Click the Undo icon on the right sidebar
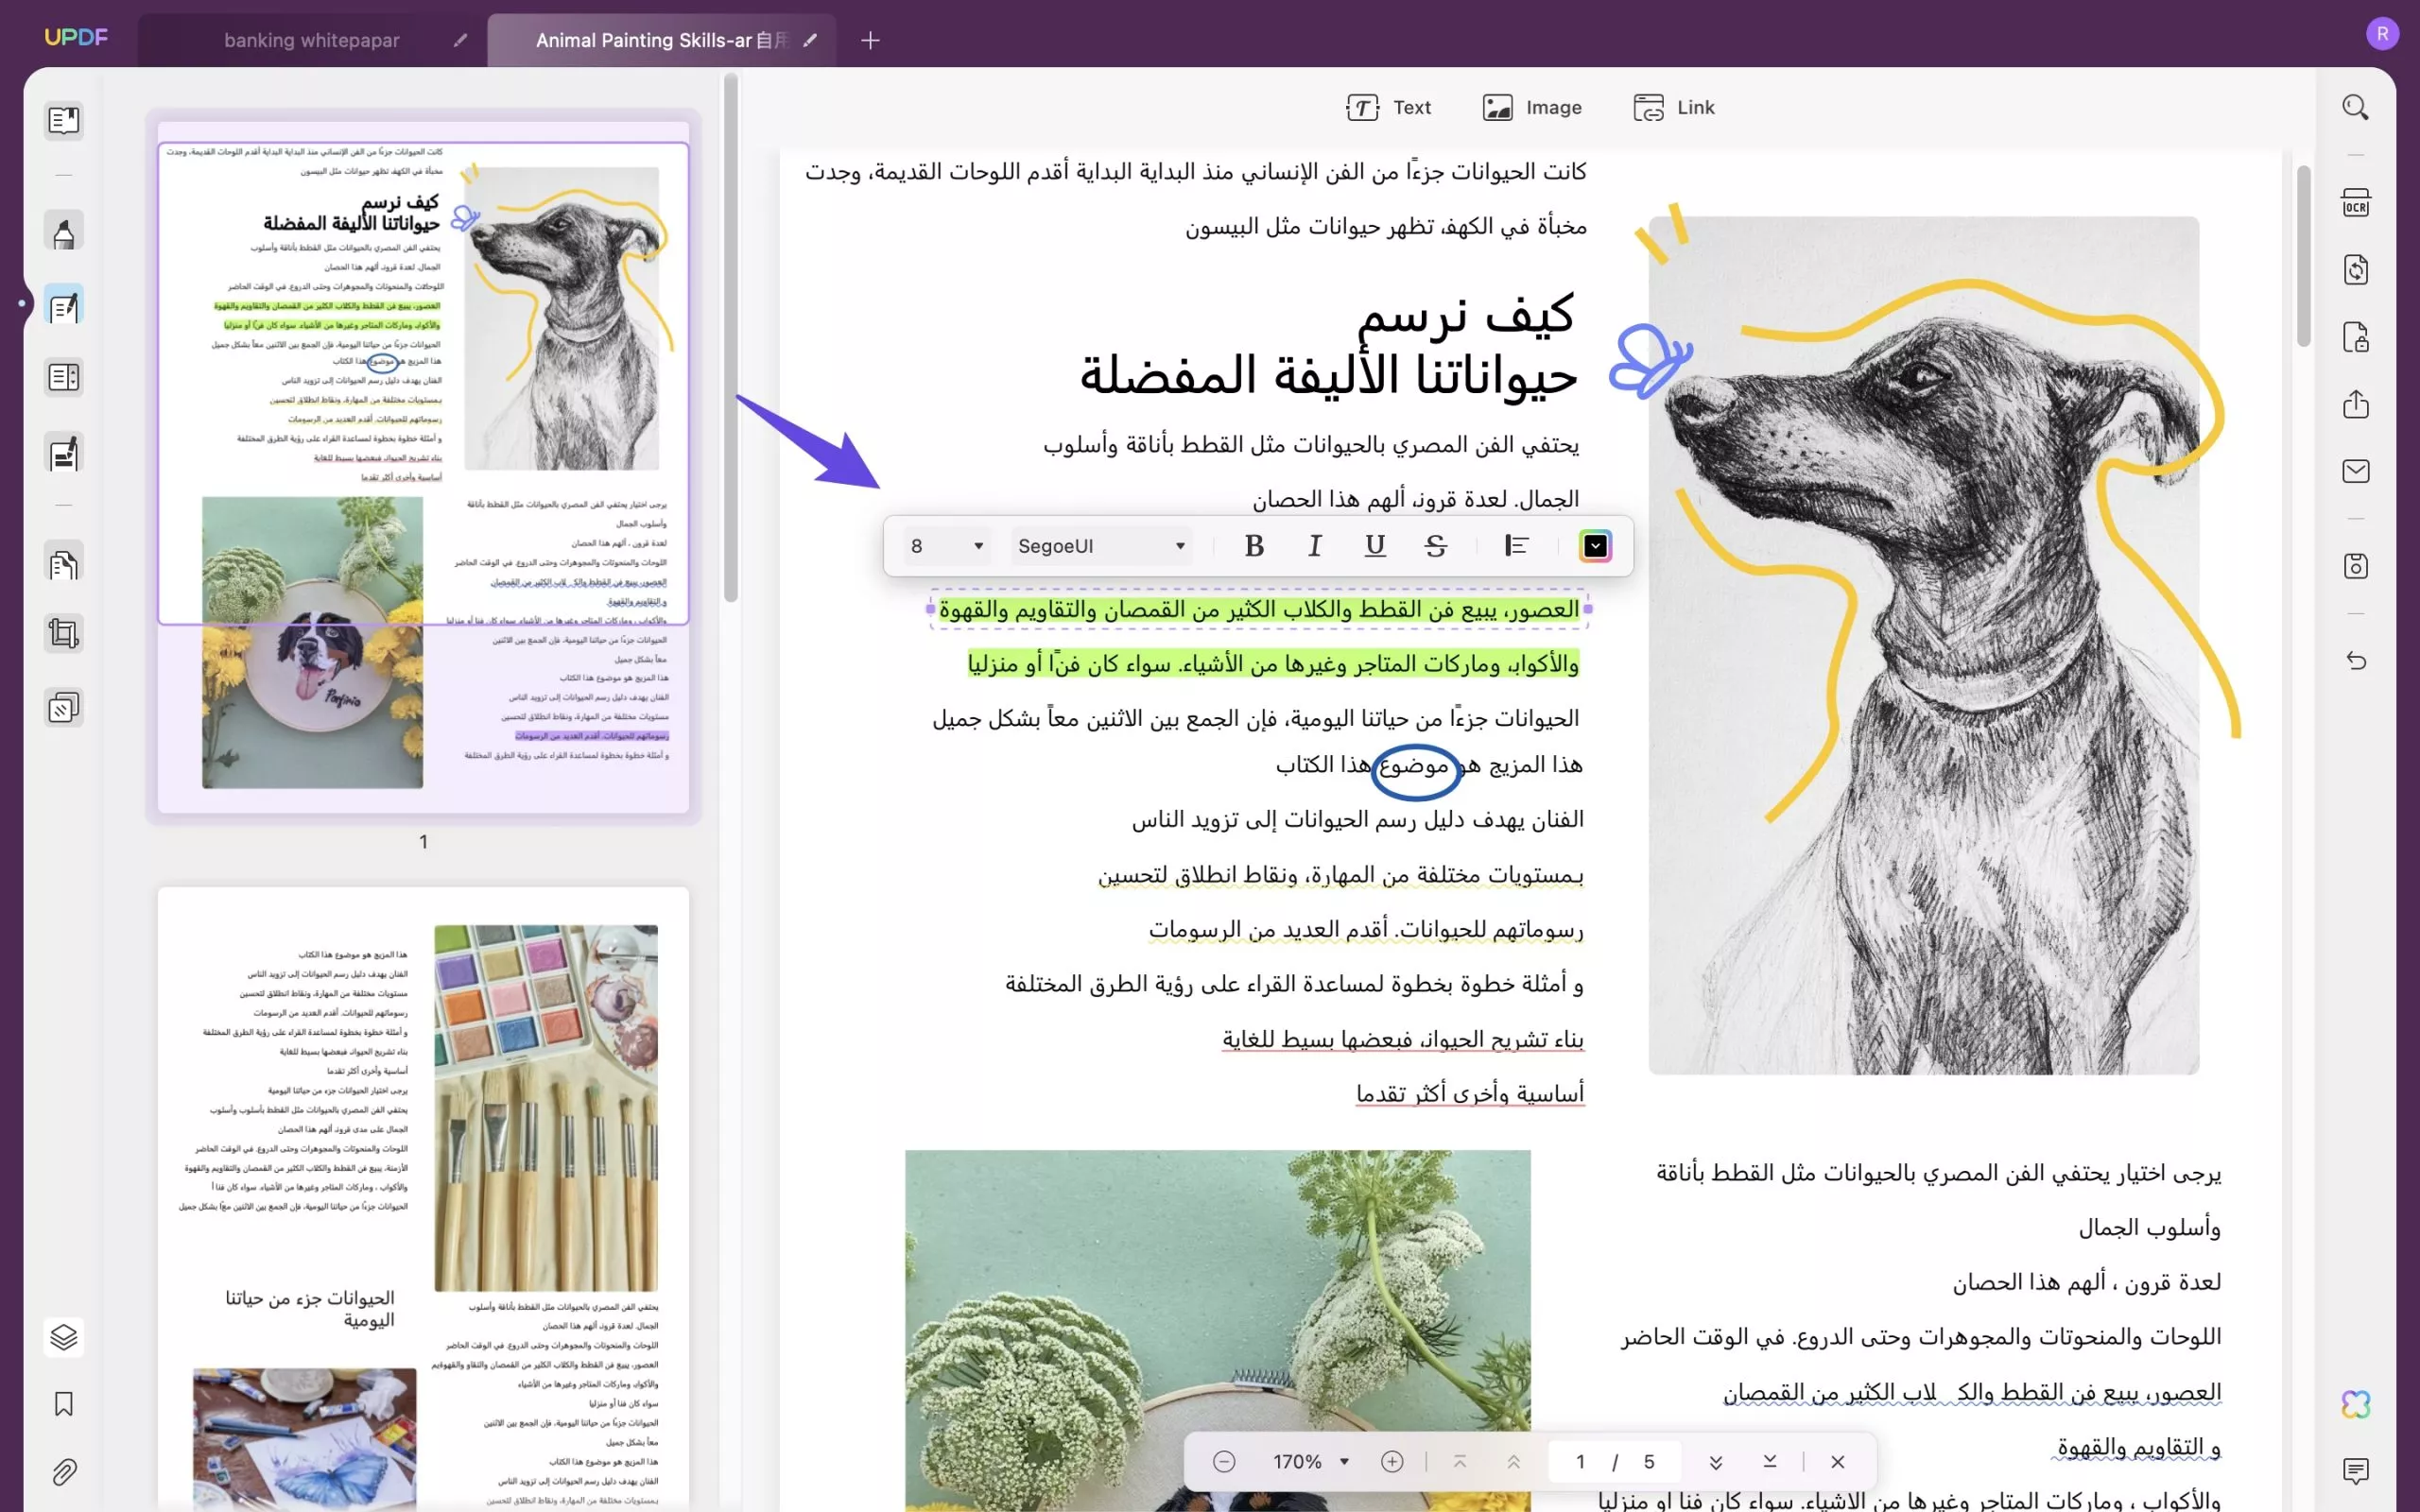2420x1512 pixels. 2357,661
